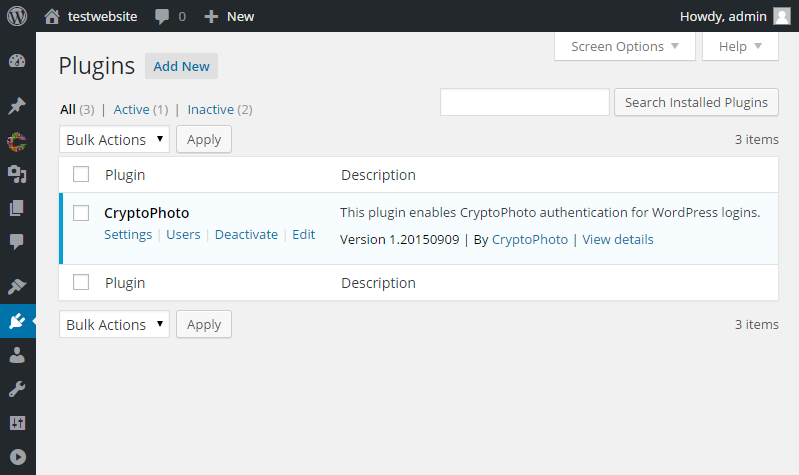Viewport: 799px width, 475px height.
Task: Click the Search Installed Plugins button
Action: pyautogui.click(x=696, y=102)
